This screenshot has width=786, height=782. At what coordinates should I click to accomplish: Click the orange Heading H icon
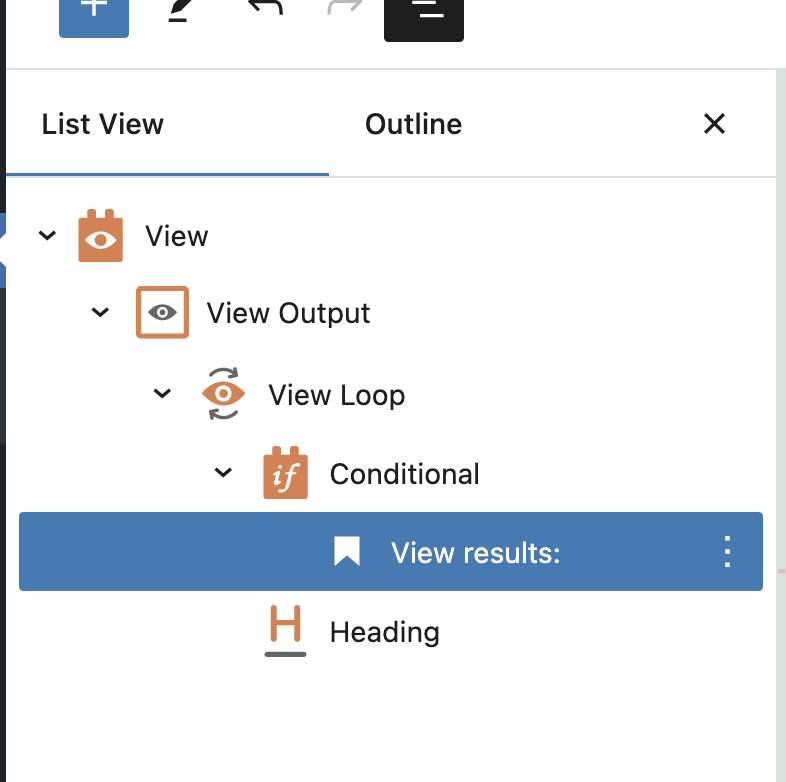[x=285, y=630]
